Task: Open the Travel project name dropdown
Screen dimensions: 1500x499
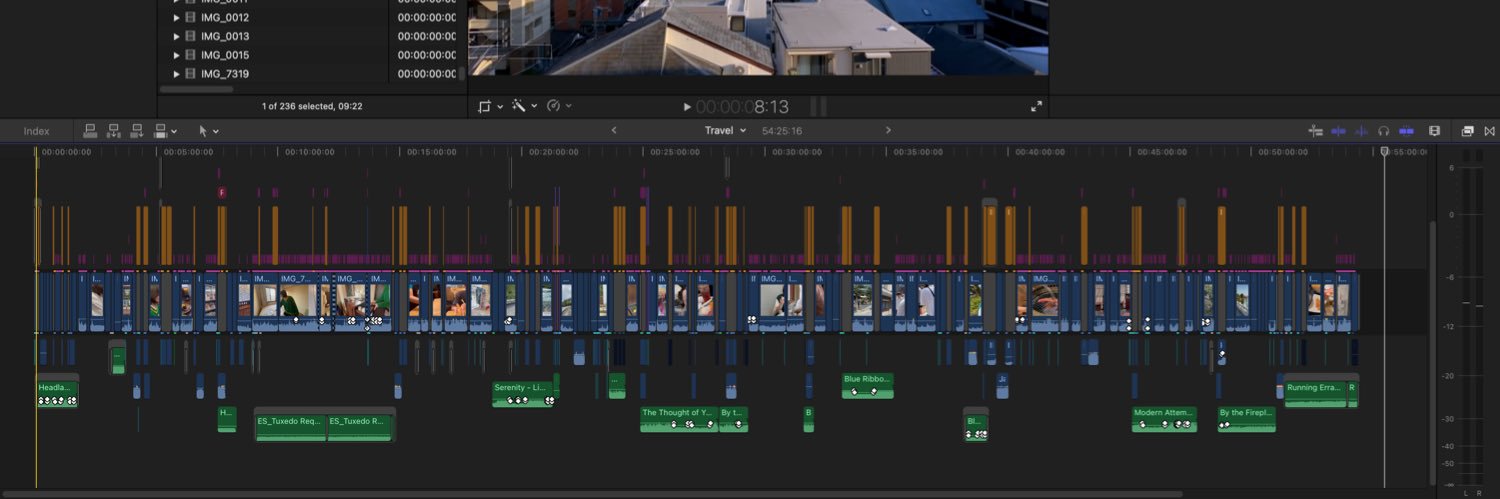Action: click(x=726, y=131)
